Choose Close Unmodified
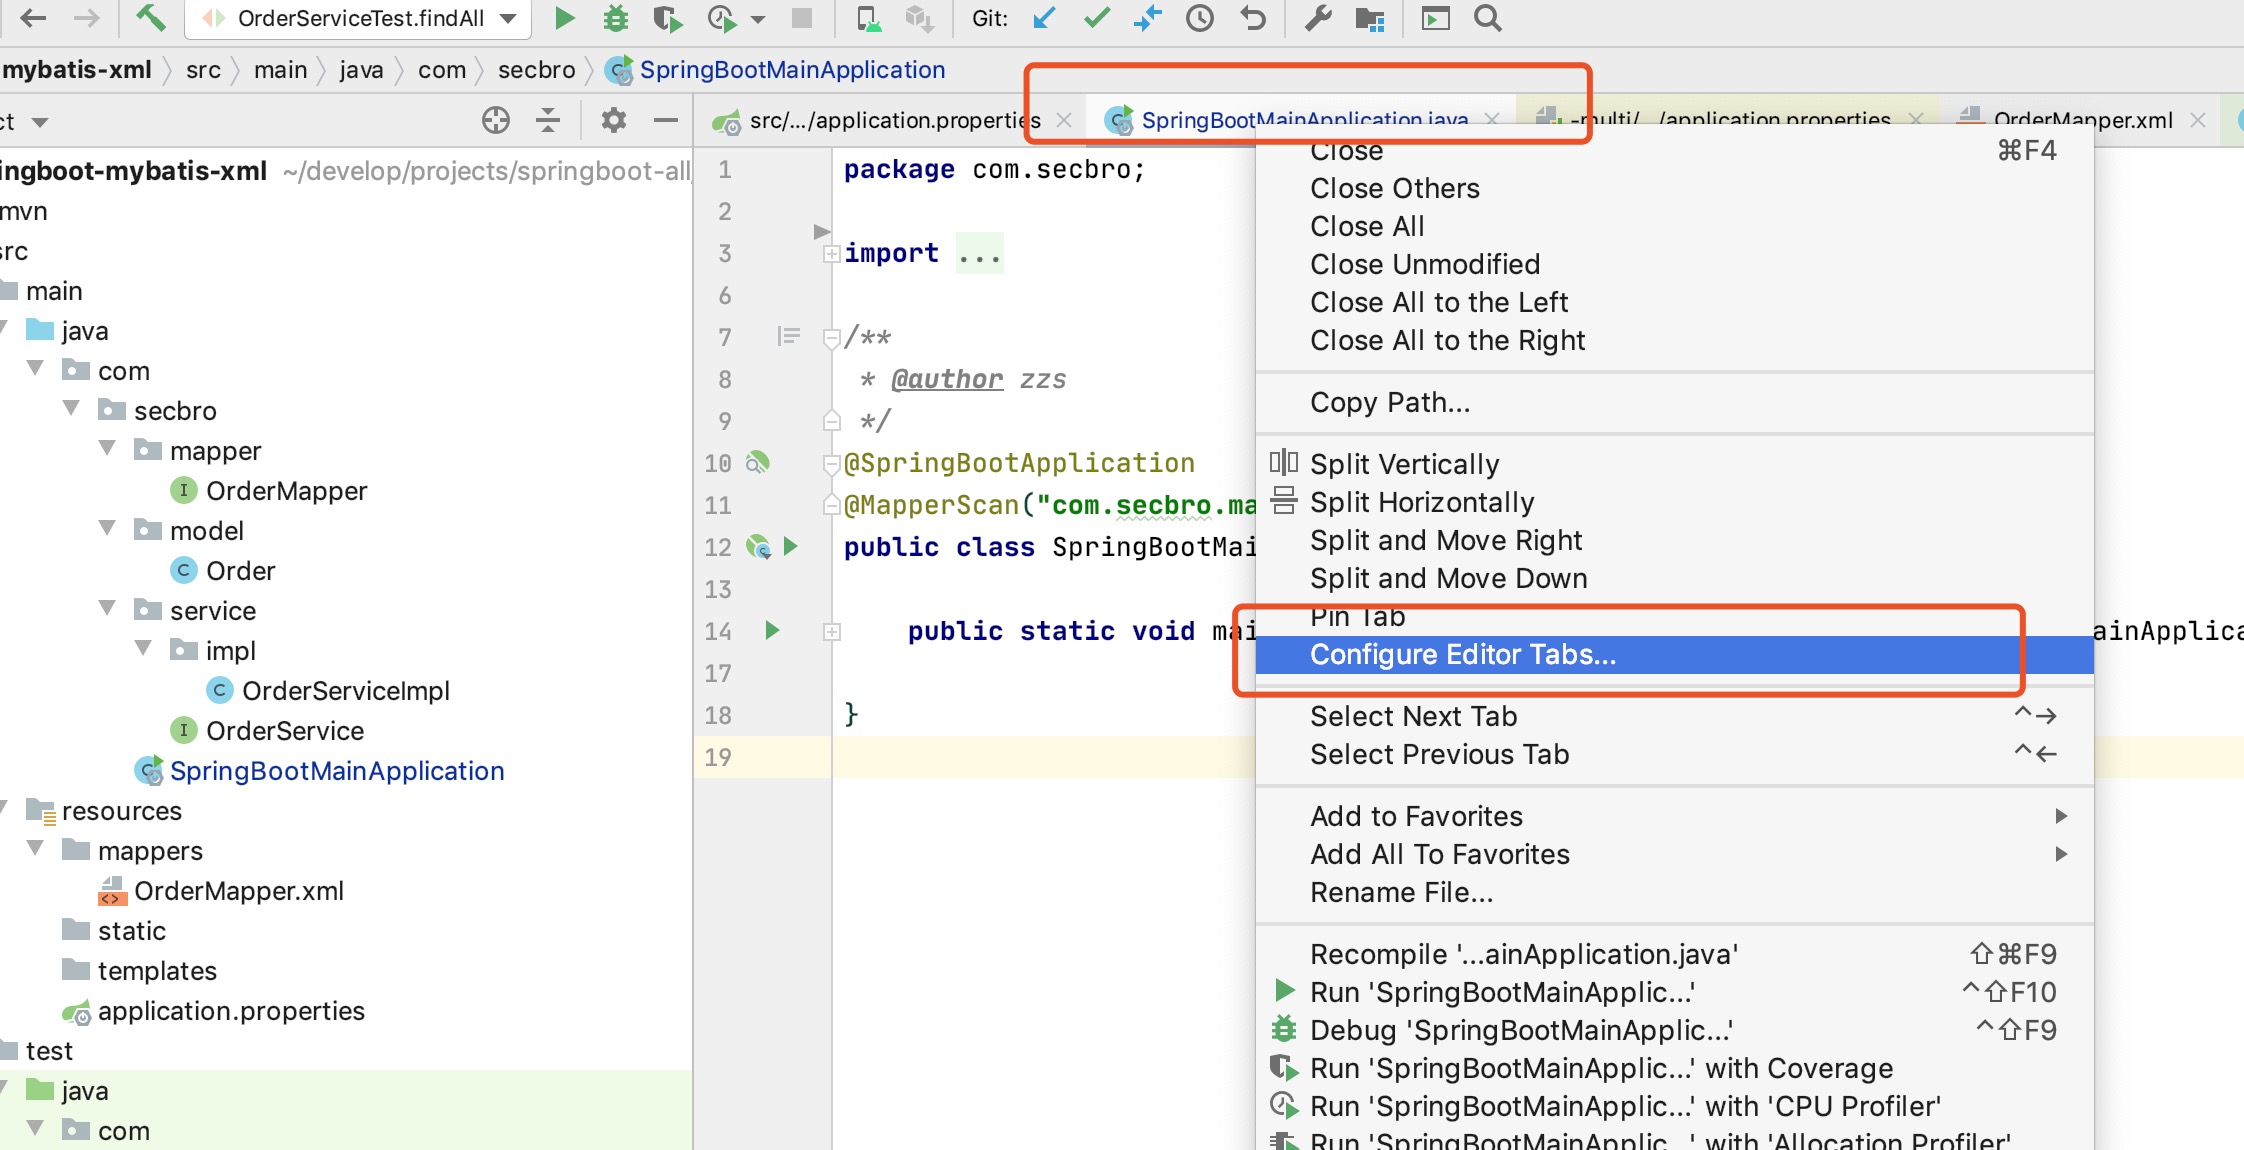This screenshot has width=2244, height=1150. (x=1674, y=264)
